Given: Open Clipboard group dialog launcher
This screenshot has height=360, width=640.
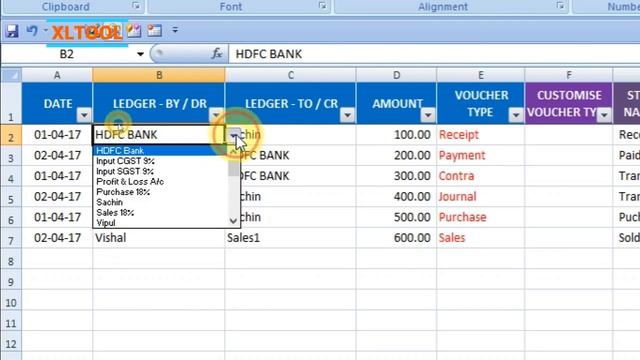Looking at the screenshot, I should [136, 6].
